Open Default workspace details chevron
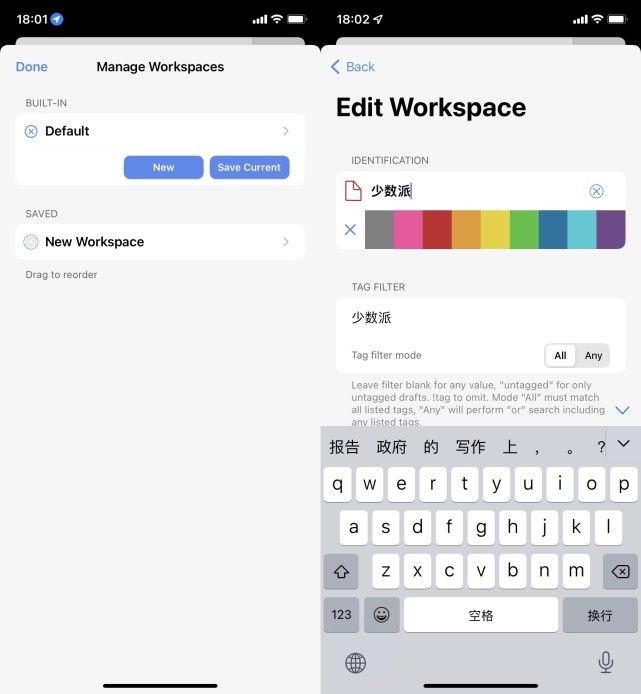The height and width of the screenshot is (694, 641). click(286, 131)
